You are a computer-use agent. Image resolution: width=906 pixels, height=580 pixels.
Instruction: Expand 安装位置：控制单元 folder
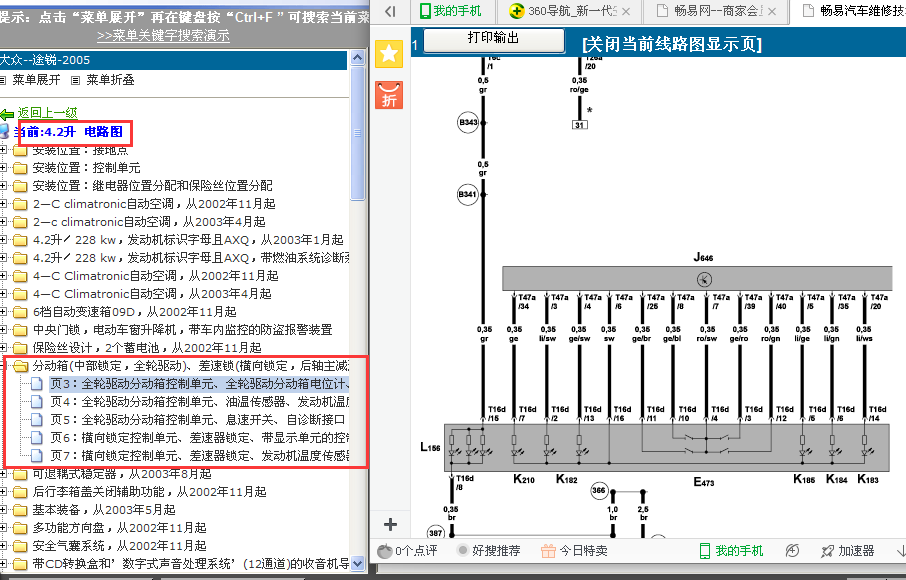tap(3, 168)
